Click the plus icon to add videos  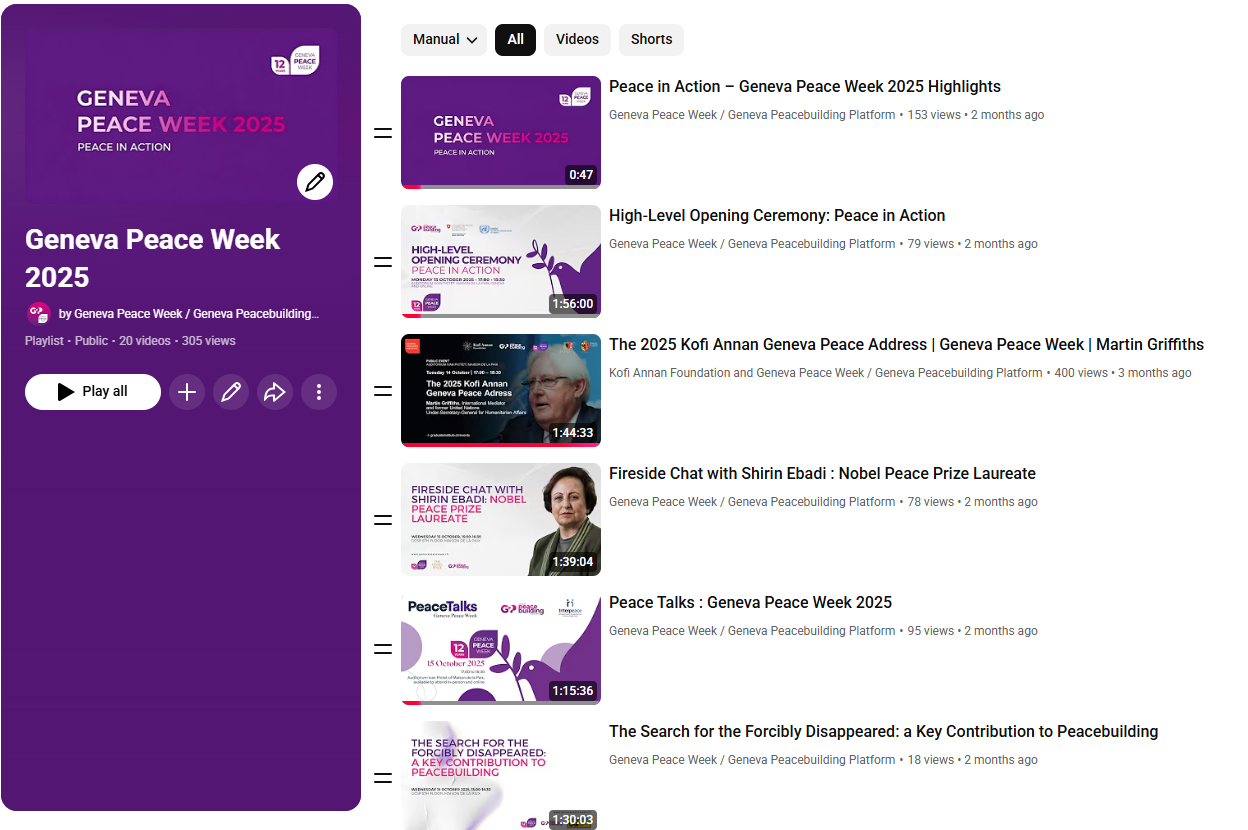point(187,392)
